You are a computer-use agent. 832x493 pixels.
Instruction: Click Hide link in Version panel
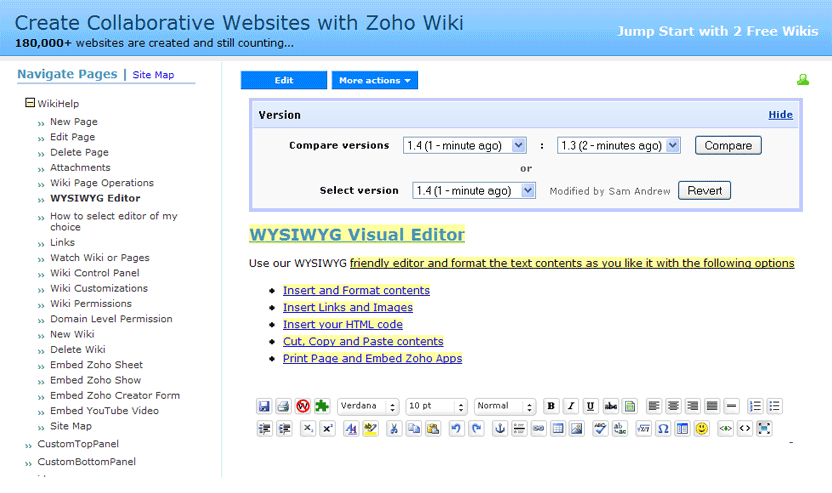(x=780, y=115)
